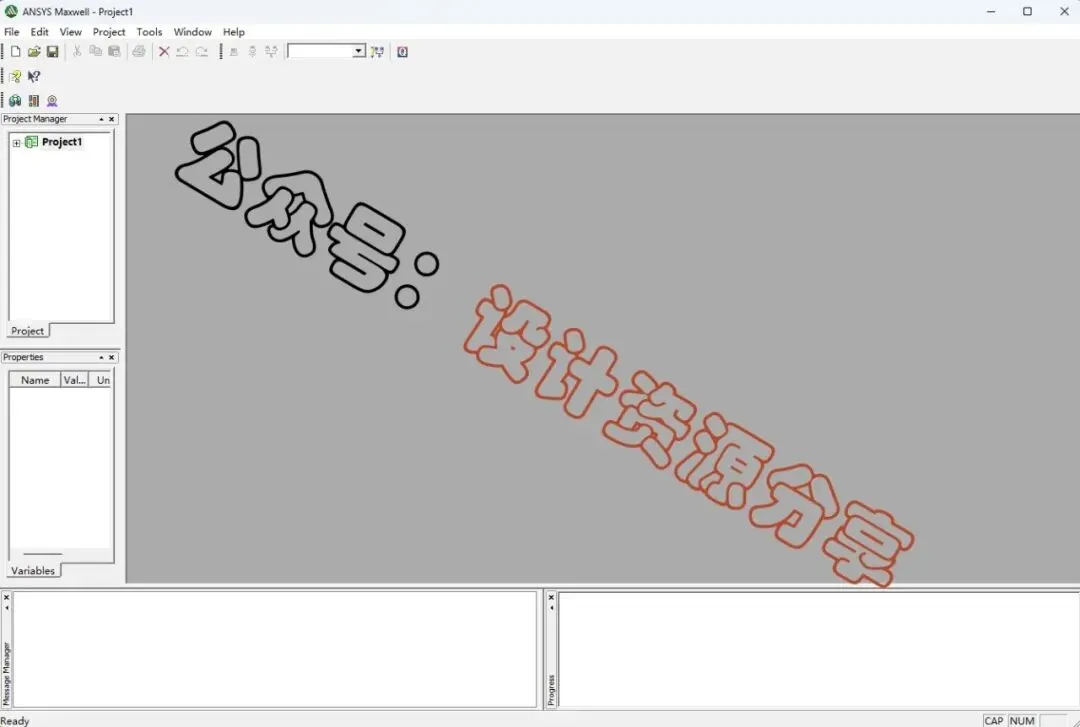Maximize the ANSYS Maxwell window
1080x727 pixels.
(1027, 12)
